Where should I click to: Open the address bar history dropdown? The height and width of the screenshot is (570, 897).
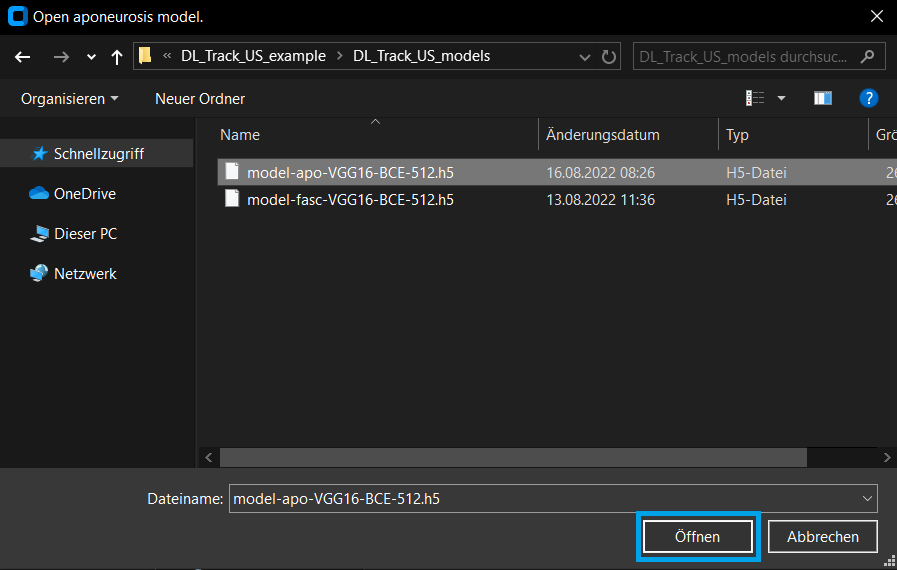pyautogui.click(x=584, y=57)
